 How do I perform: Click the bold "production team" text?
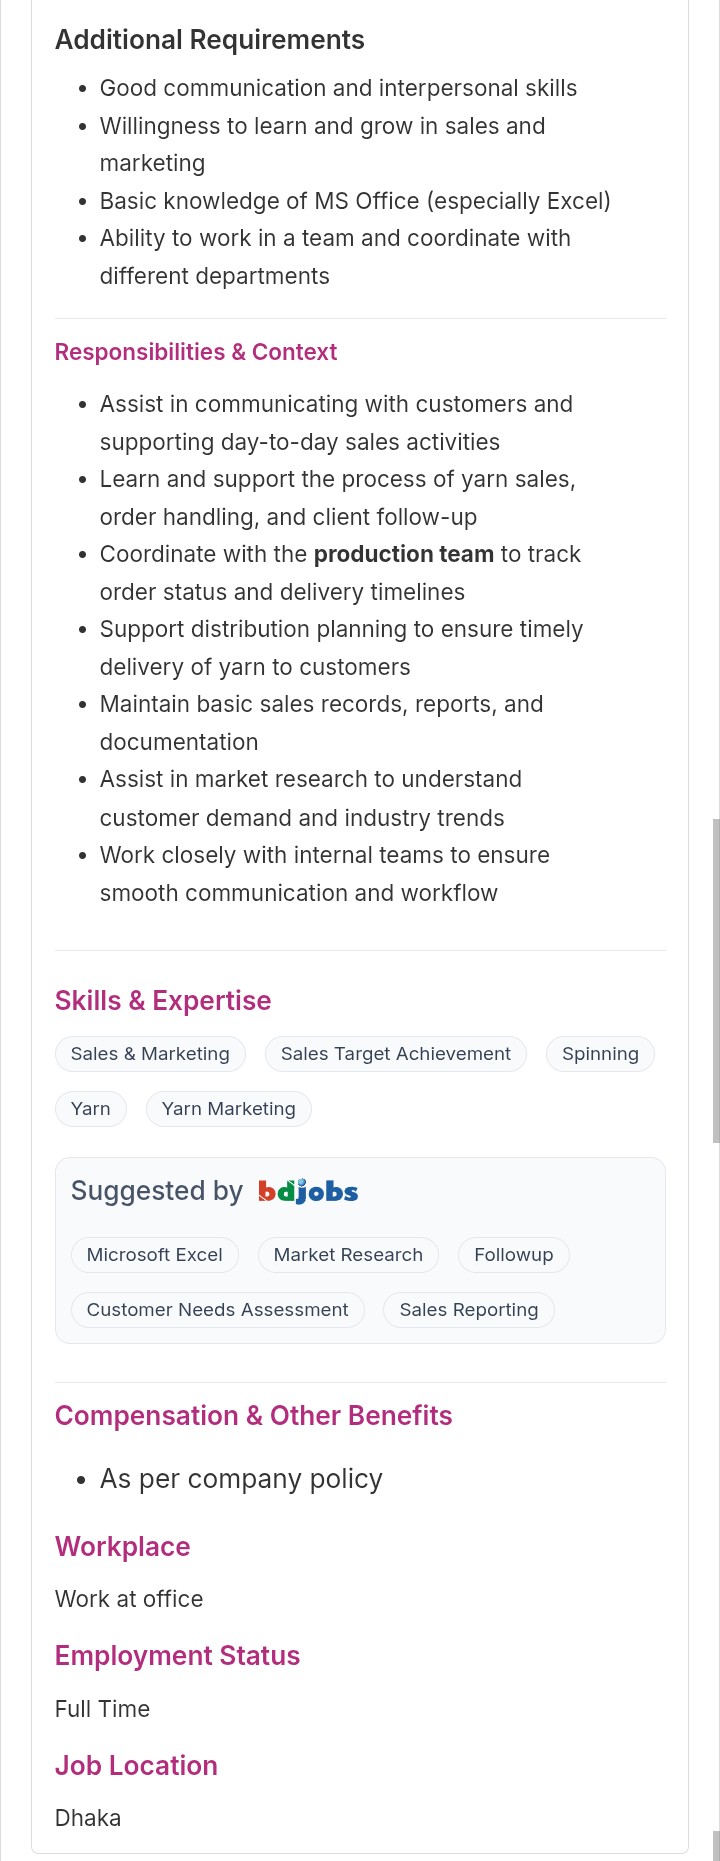pyautogui.click(x=404, y=555)
